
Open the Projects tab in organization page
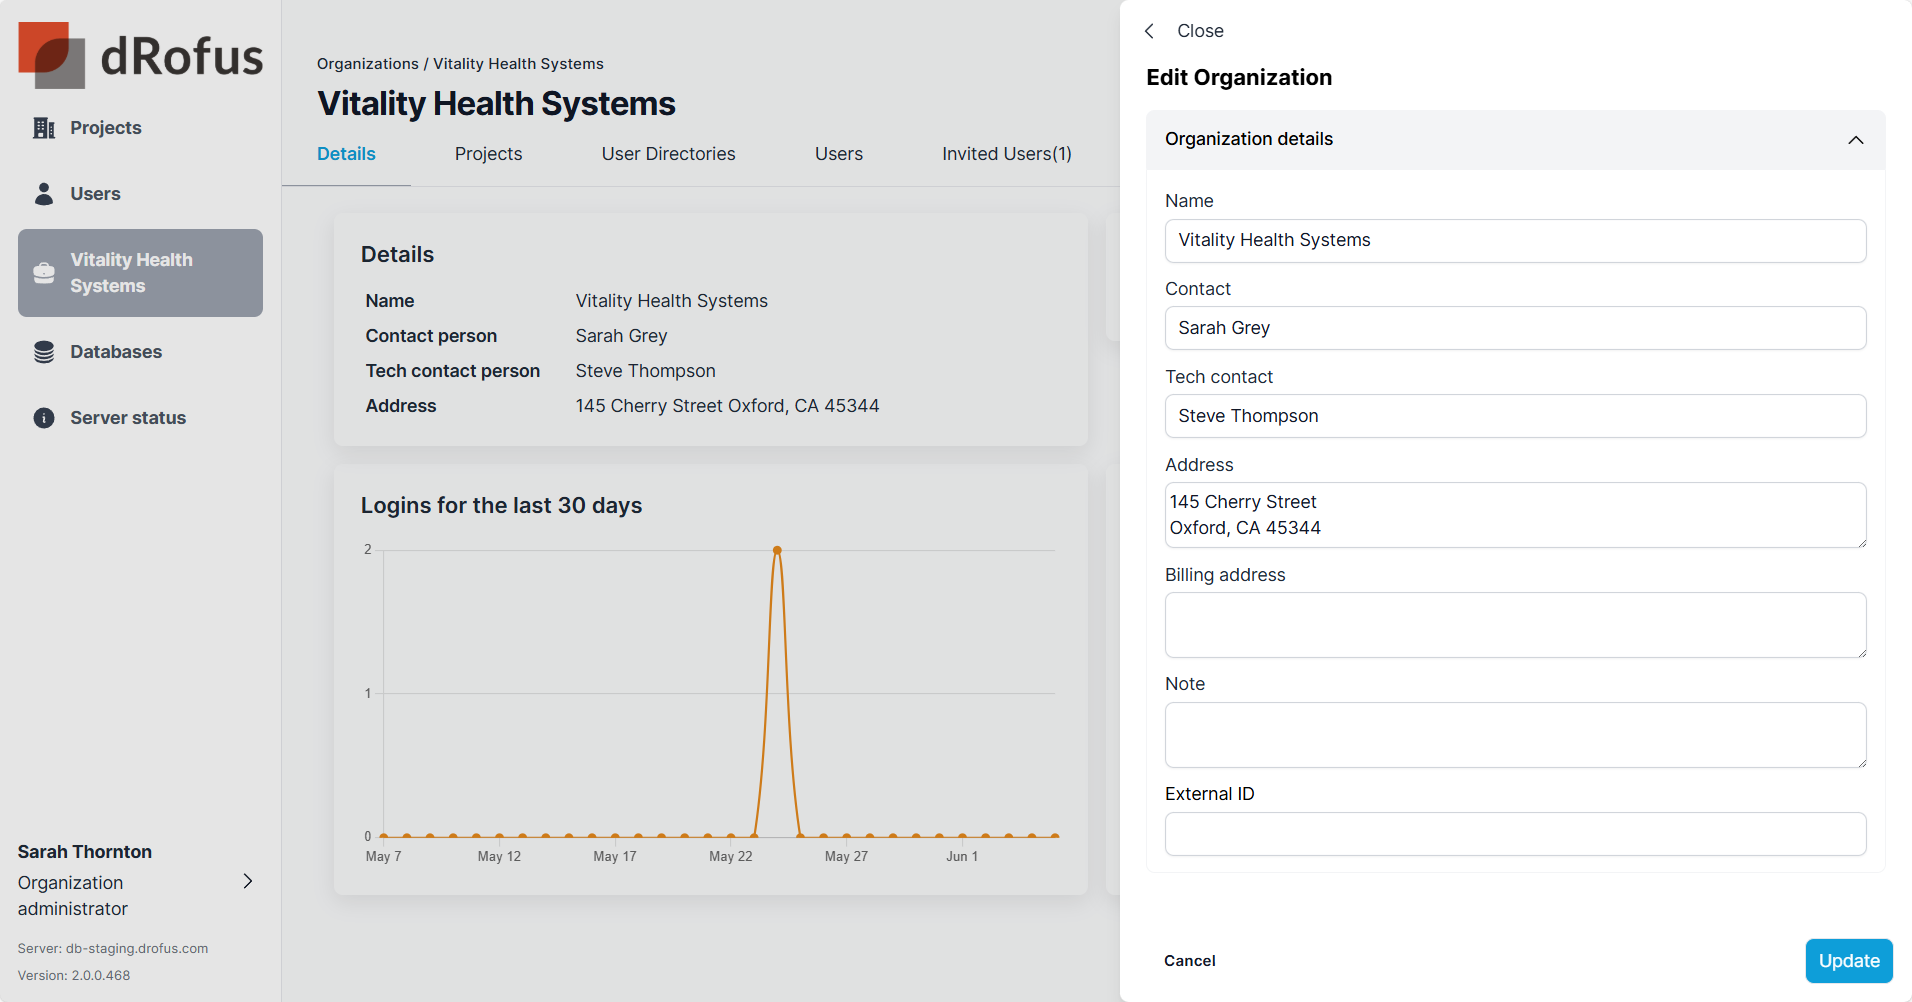click(x=488, y=154)
